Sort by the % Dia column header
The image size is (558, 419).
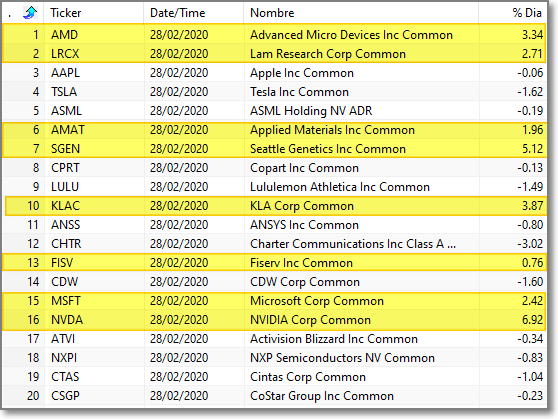[x=512, y=13]
